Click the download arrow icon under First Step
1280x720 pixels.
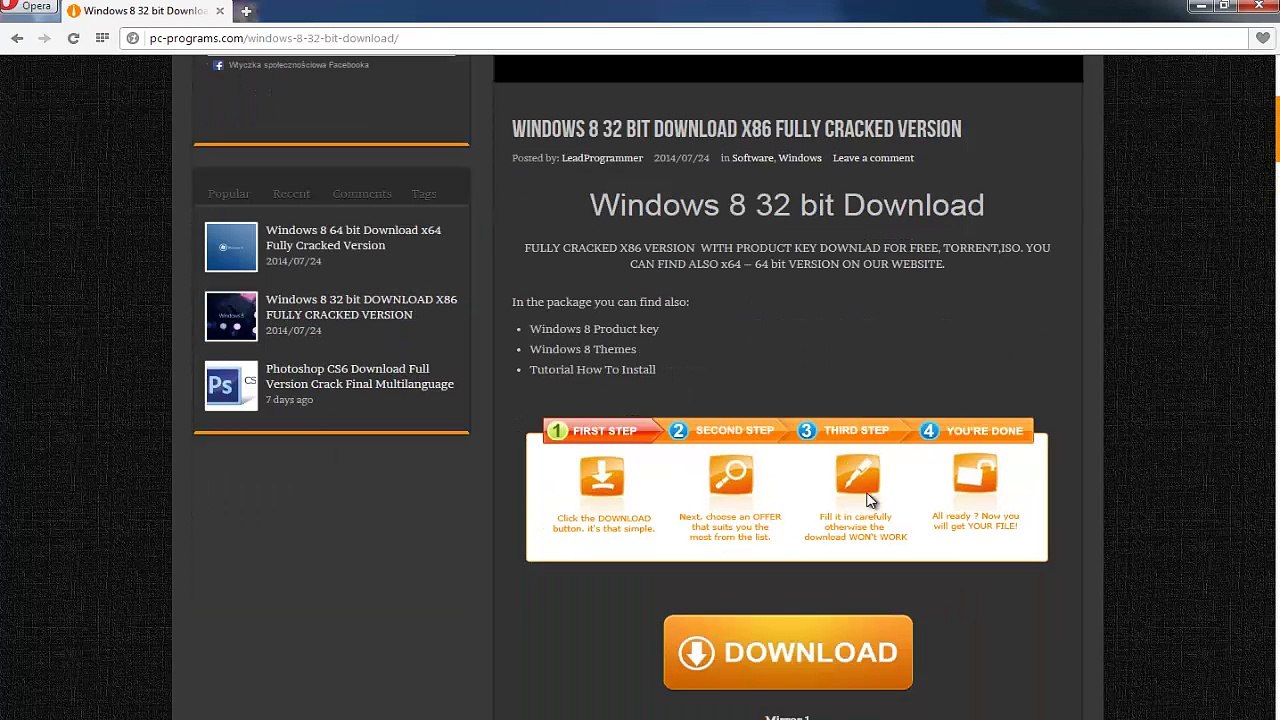pos(602,476)
